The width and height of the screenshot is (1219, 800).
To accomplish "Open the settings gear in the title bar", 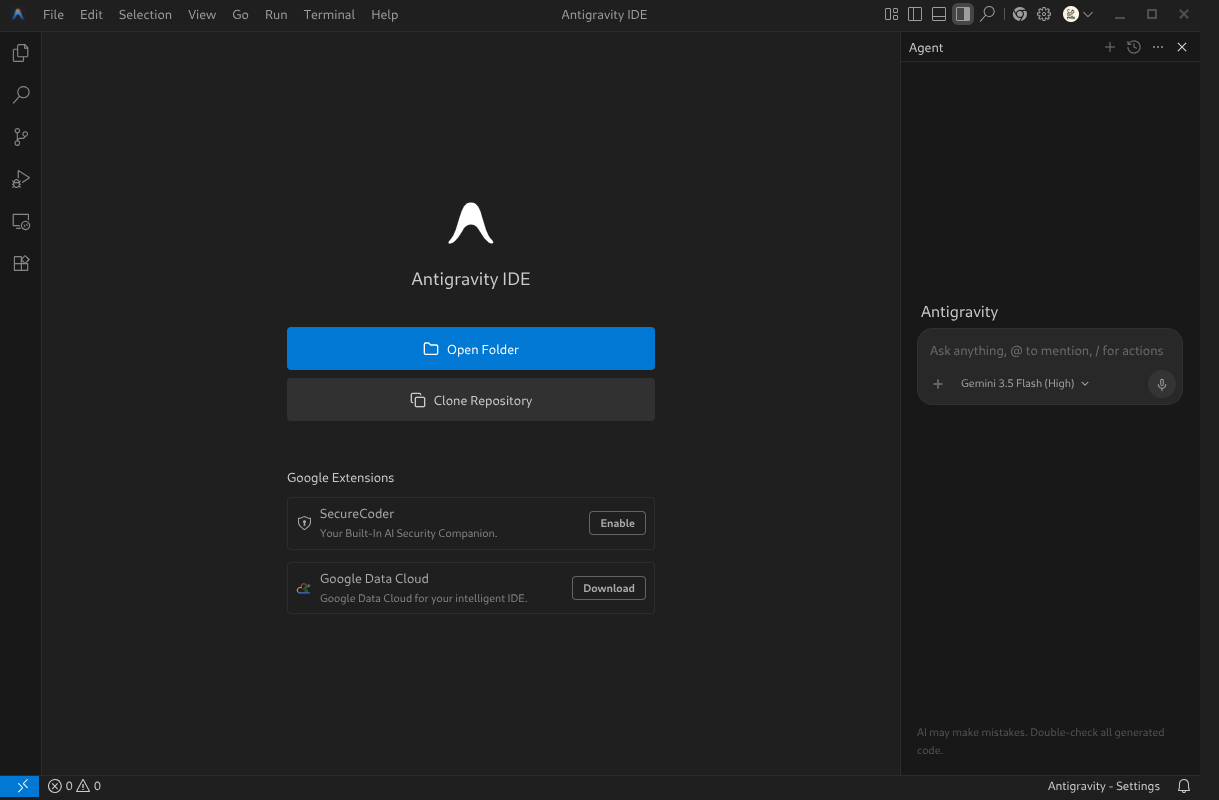I will [x=1044, y=14].
